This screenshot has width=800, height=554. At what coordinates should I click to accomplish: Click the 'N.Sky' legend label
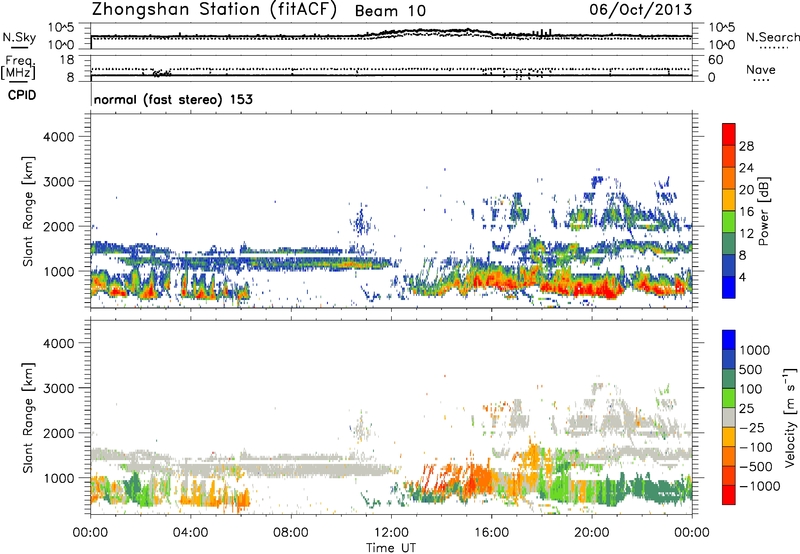(x=19, y=37)
